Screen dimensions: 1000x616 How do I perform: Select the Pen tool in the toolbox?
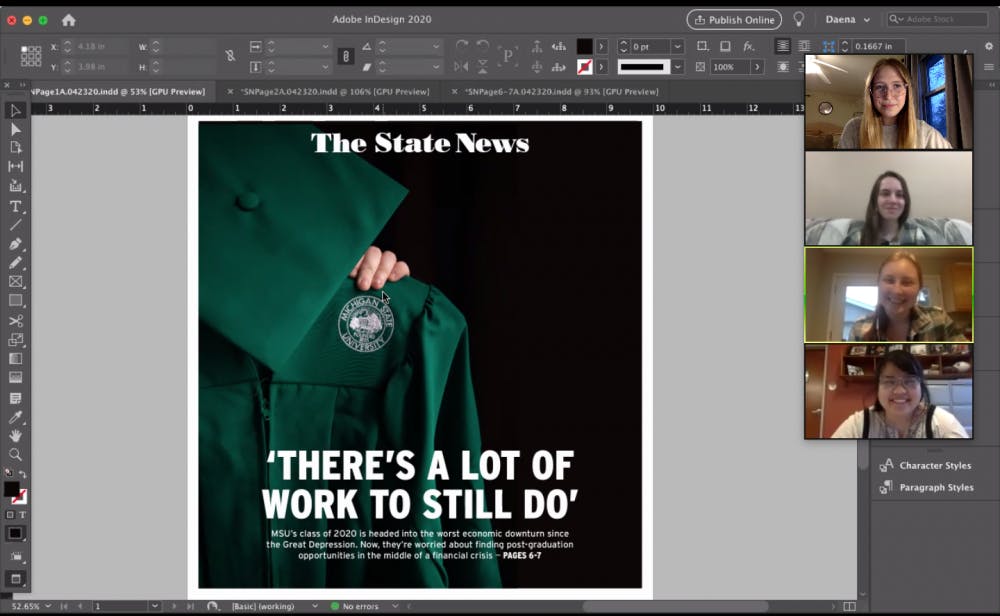[15, 244]
